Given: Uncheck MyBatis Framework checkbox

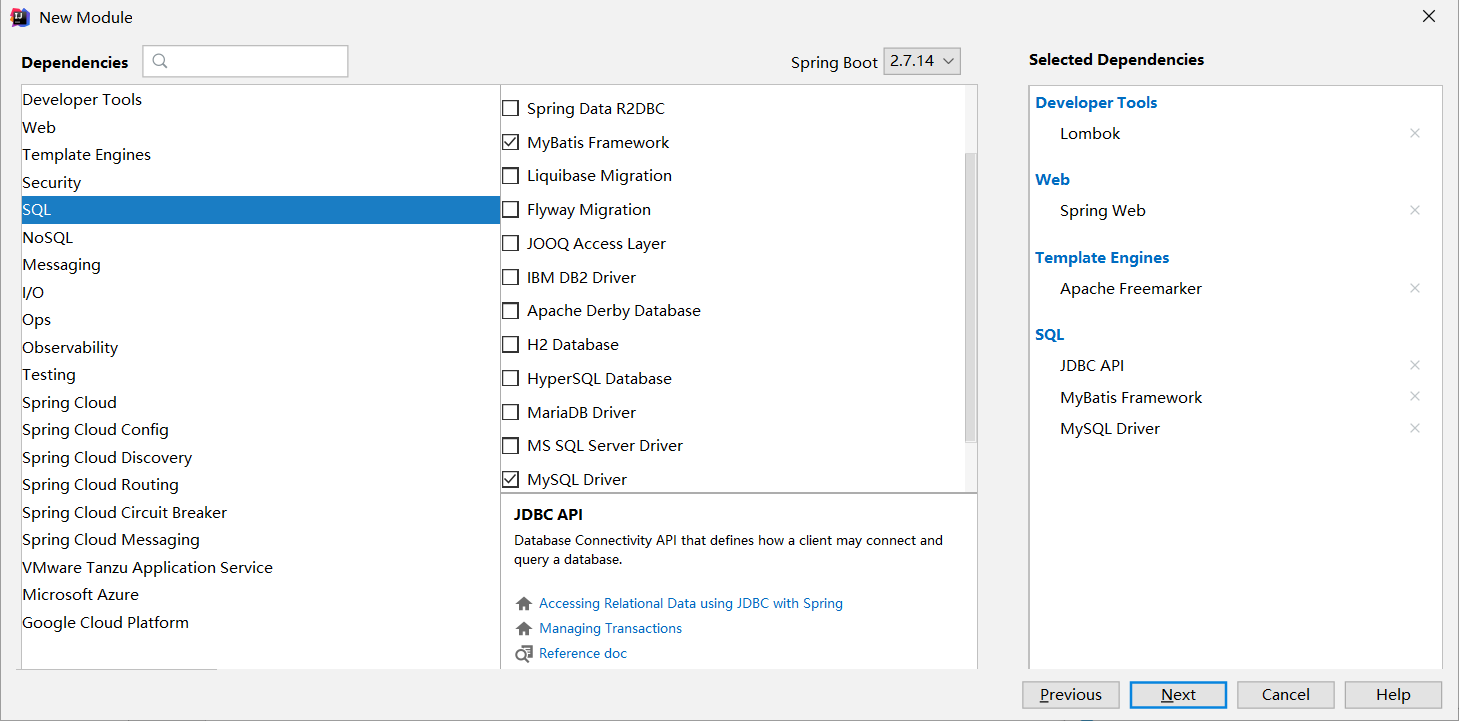Looking at the screenshot, I should (x=510, y=142).
